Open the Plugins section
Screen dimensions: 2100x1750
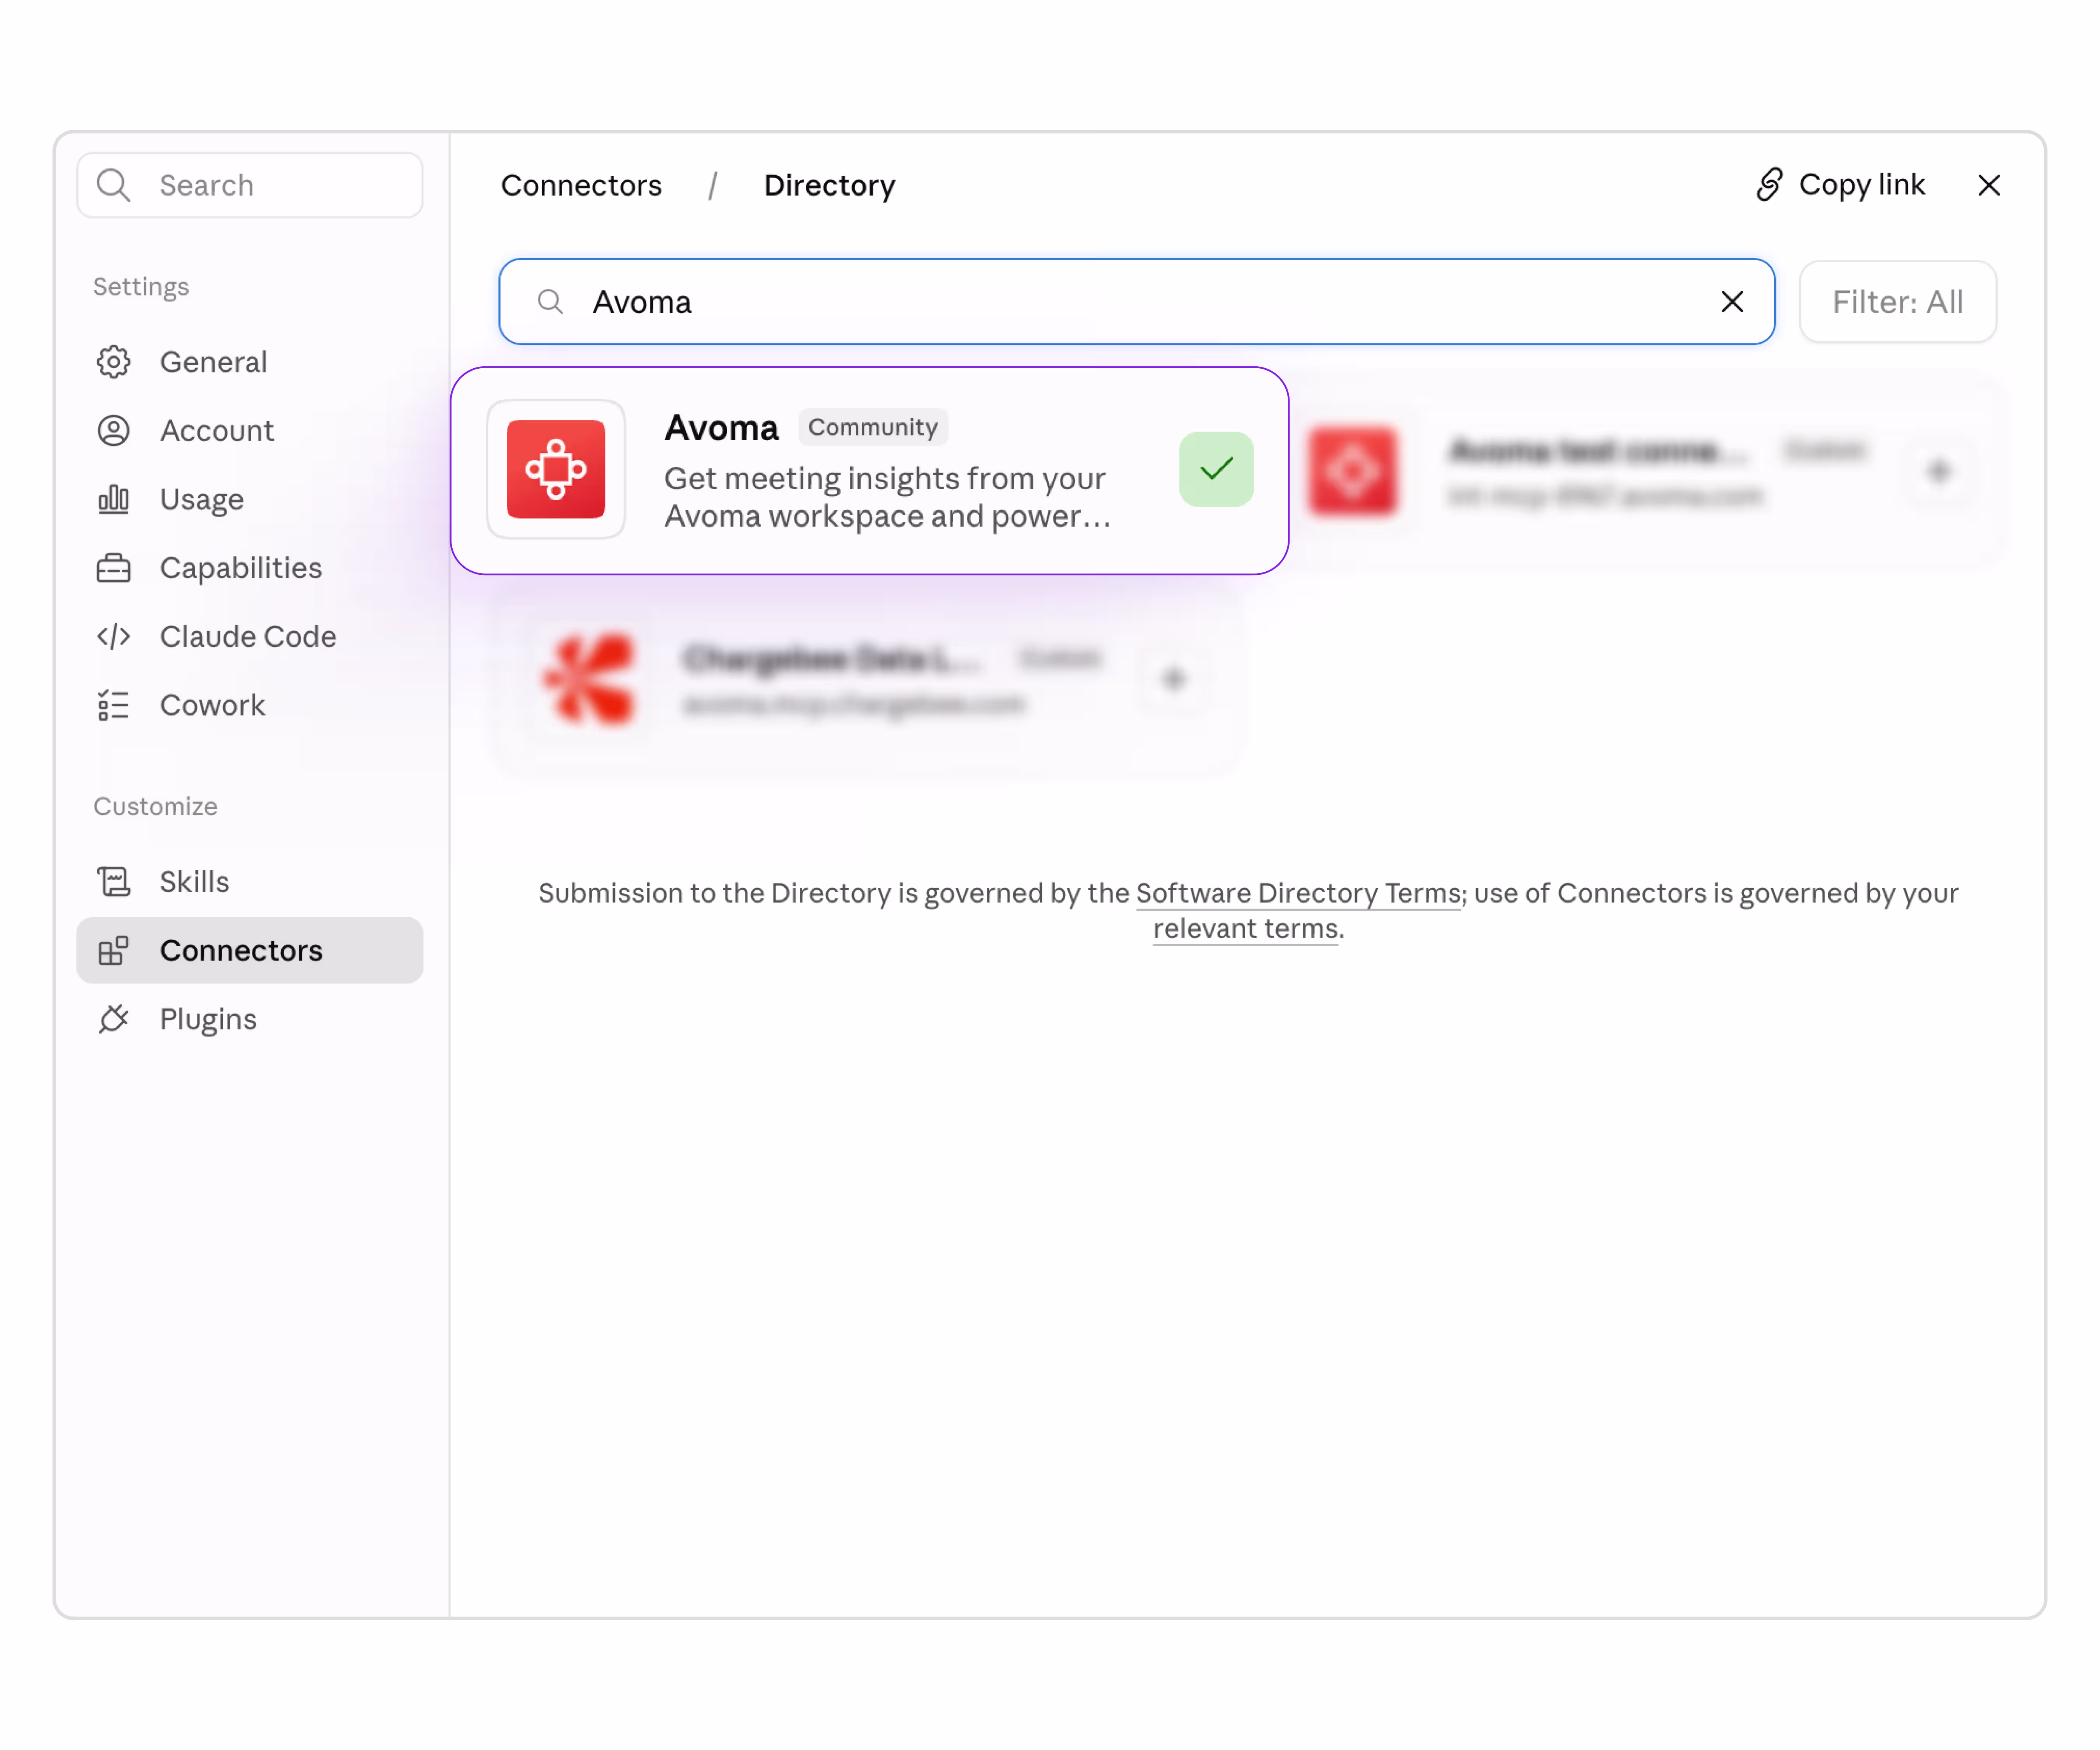(x=250, y=1019)
